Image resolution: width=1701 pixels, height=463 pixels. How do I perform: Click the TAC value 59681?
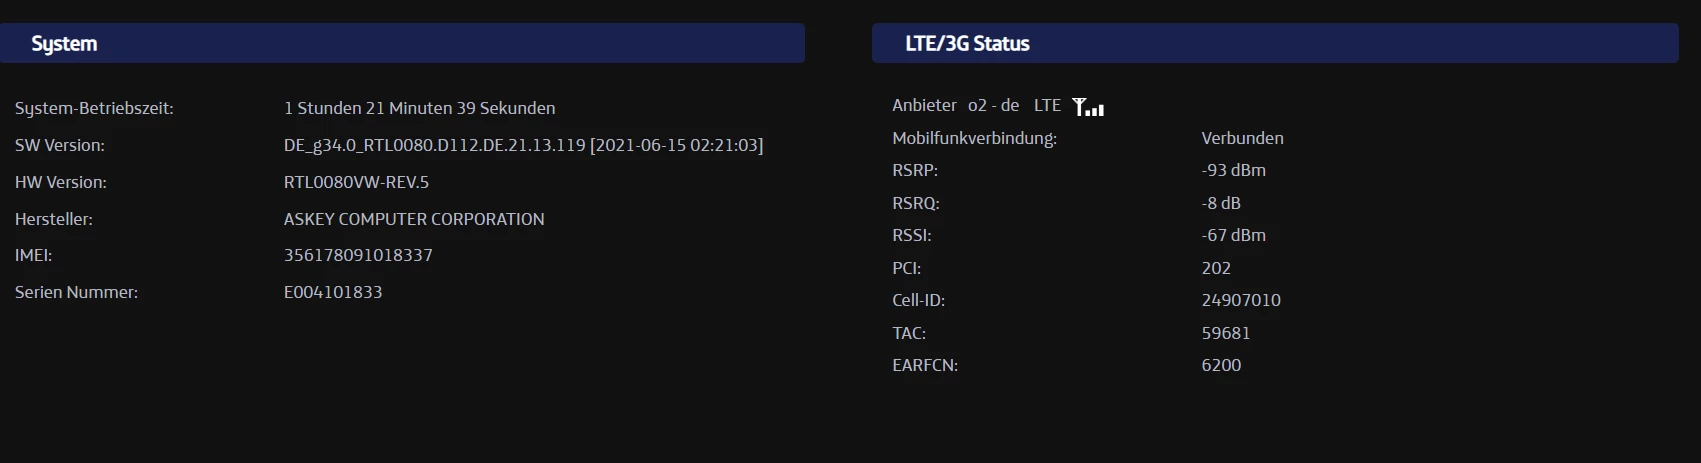pos(1226,333)
